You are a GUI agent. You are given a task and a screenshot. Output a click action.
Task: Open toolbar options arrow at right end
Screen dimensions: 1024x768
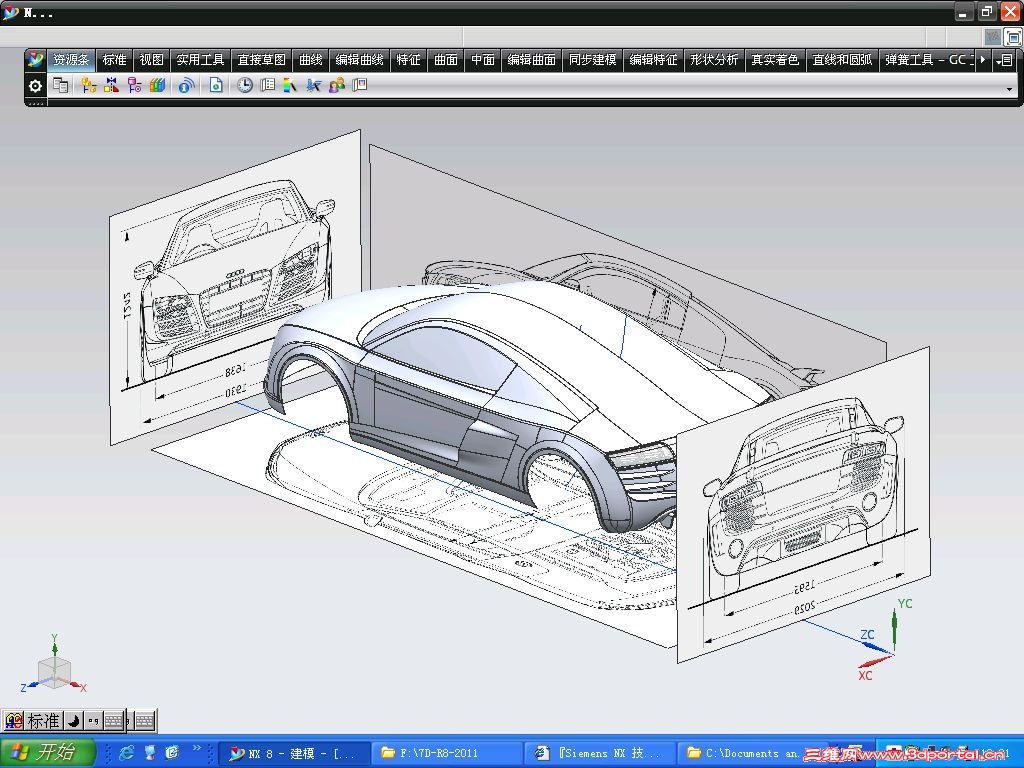coord(1010,89)
